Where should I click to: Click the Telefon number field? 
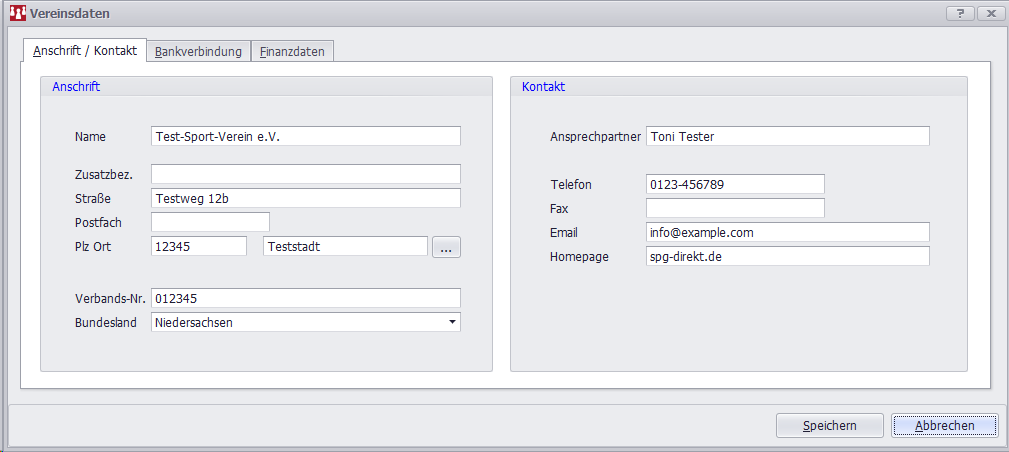pyautogui.click(x=735, y=184)
